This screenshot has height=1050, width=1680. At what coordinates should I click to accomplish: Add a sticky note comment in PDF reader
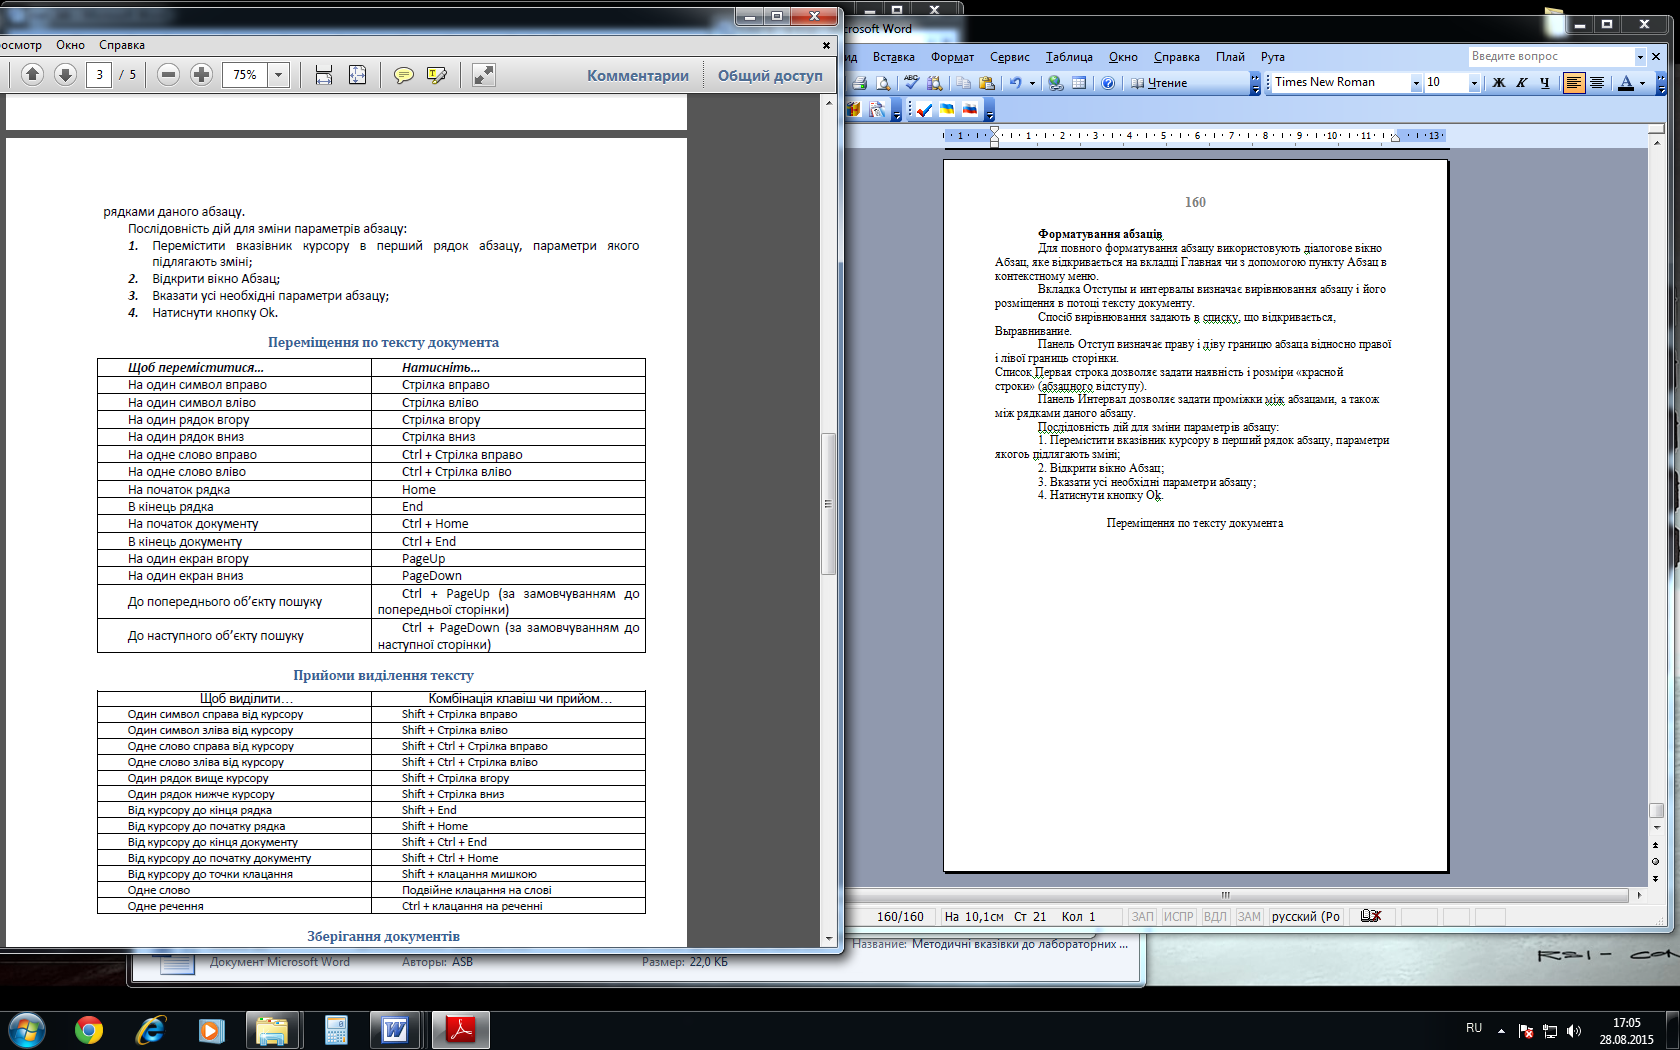(x=404, y=75)
